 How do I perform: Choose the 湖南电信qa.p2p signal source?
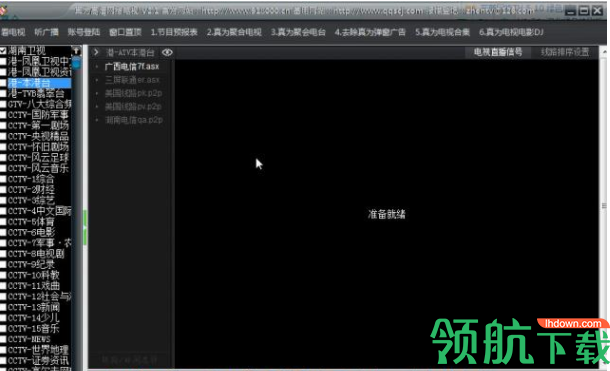134,120
